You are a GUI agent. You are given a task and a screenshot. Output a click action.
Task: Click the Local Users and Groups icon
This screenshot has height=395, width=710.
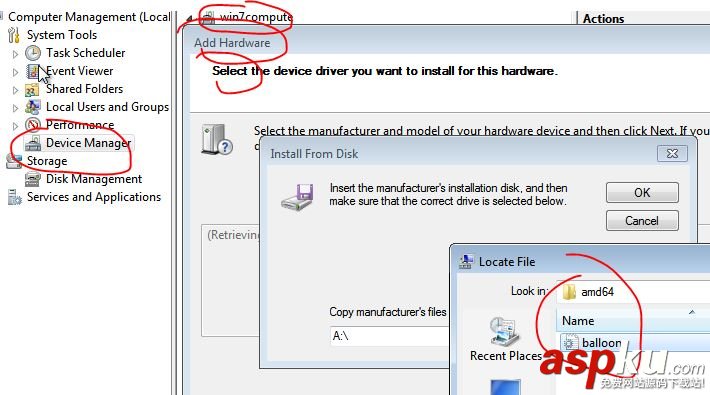33,107
